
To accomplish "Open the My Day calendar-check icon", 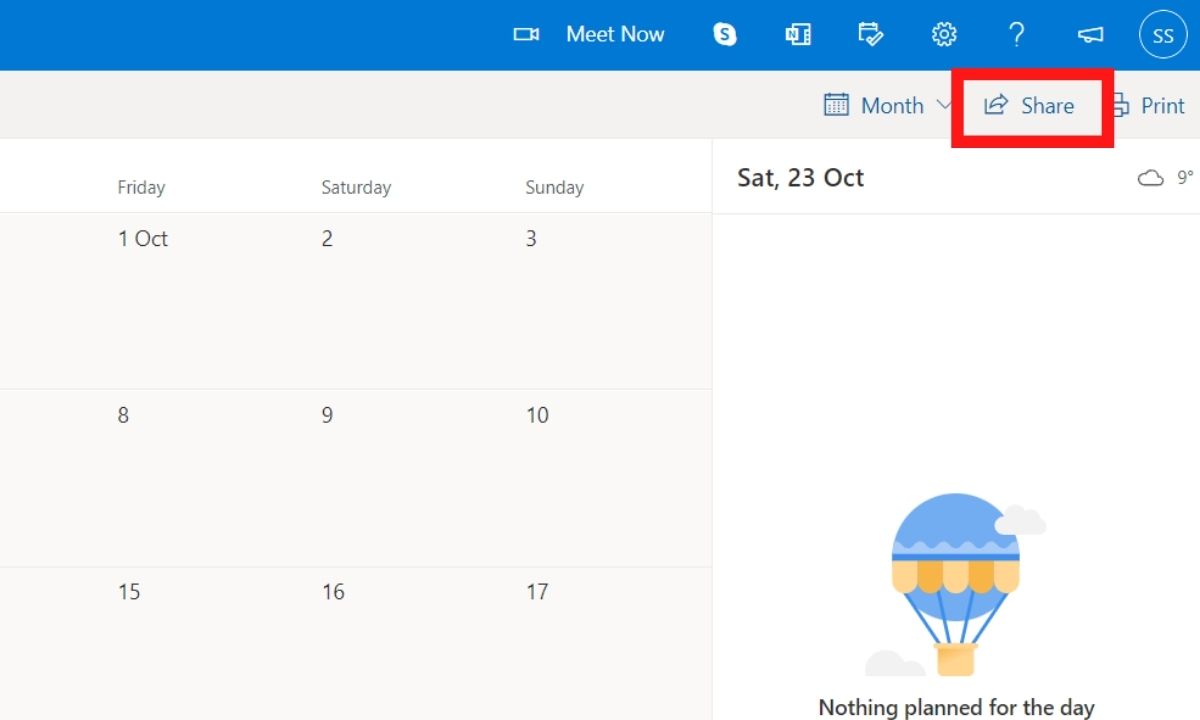I will click(871, 35).
